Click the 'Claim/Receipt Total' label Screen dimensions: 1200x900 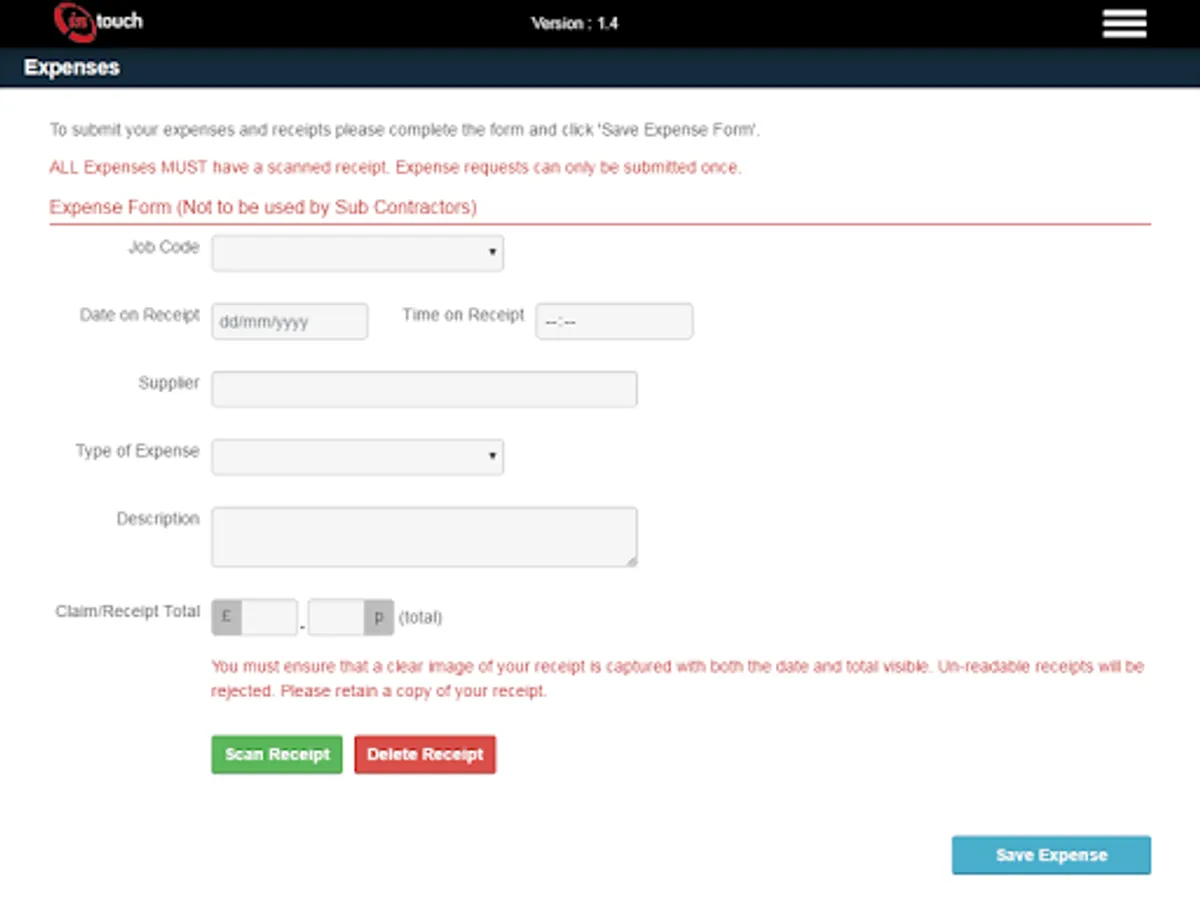click(128, 611)
